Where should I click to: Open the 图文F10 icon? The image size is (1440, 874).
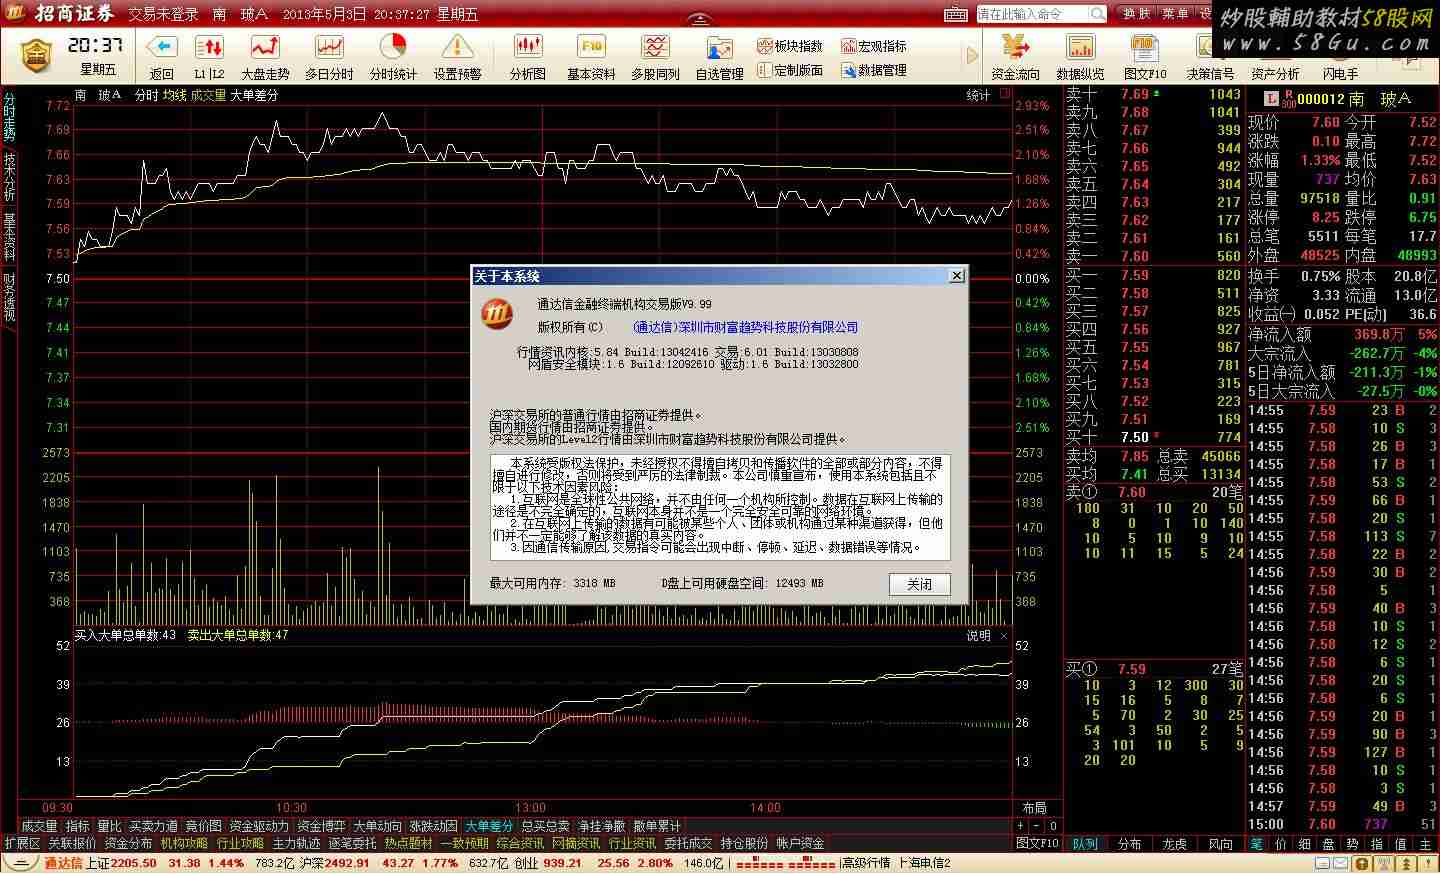click(1144, 47)
